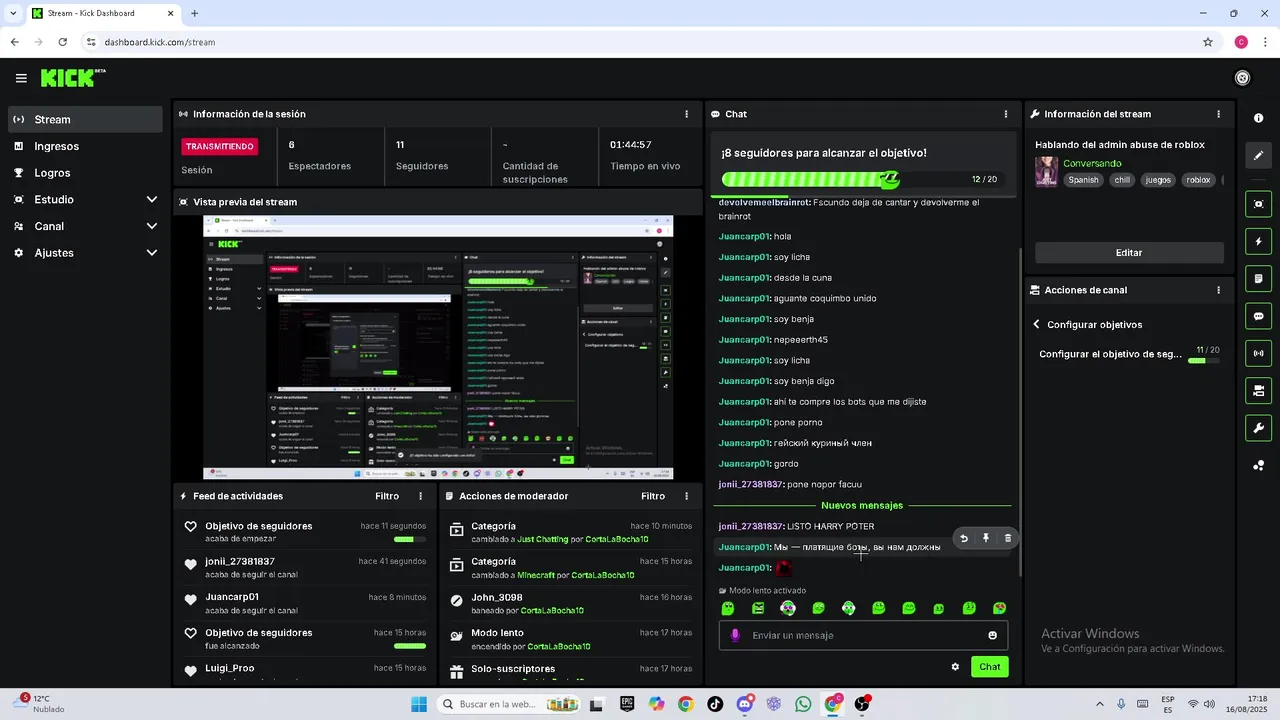The image size is (1280, 720).
Task: Open Filtro in Acciones de moderador
Action: click(x=653, y=496)
